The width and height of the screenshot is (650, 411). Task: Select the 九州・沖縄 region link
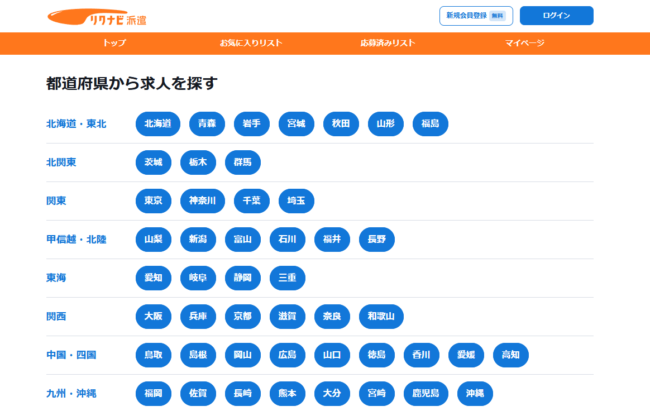pos(71,393)
